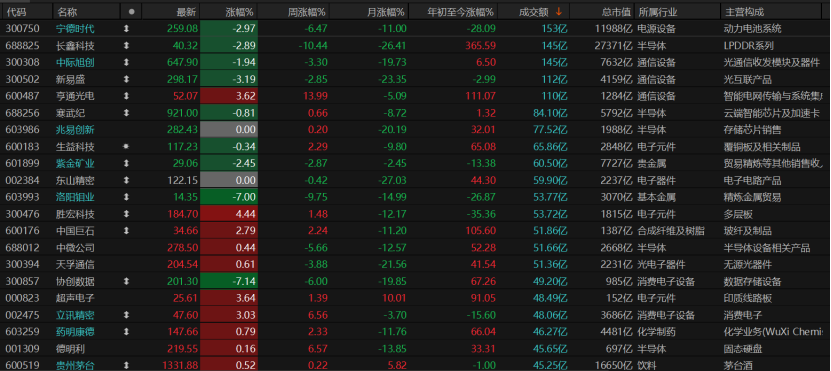Click the 1331.88 latest price

click(x=179, y=366)
